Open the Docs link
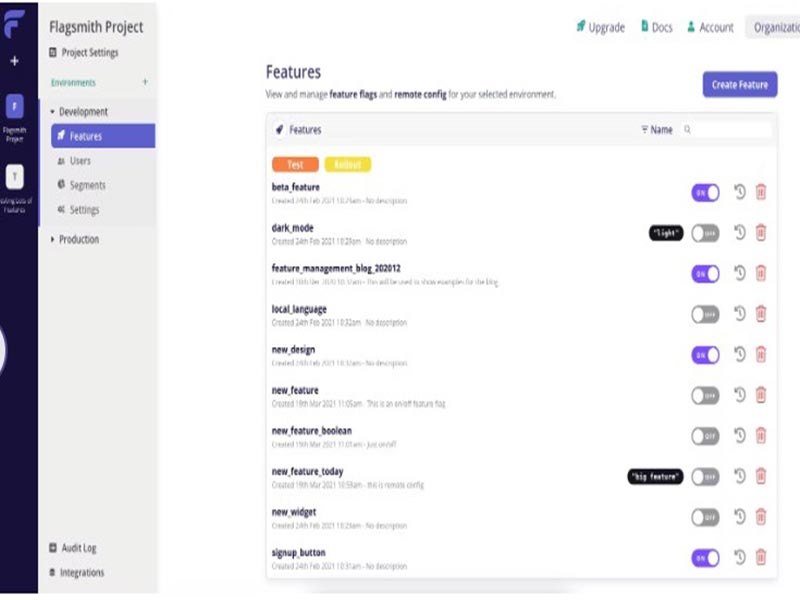The image size is (800, 600). [x=656, y=28]
